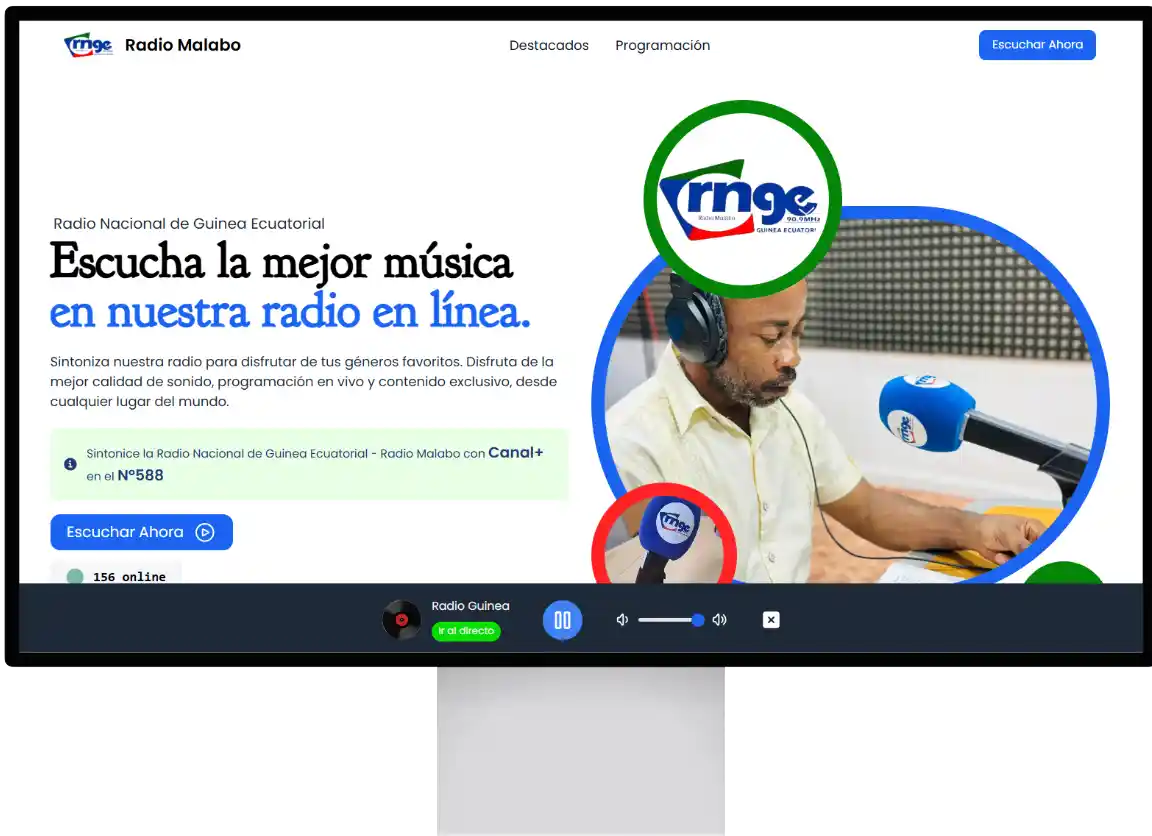Go to the Destacados section
The image size is (1152, 836).
549,45
